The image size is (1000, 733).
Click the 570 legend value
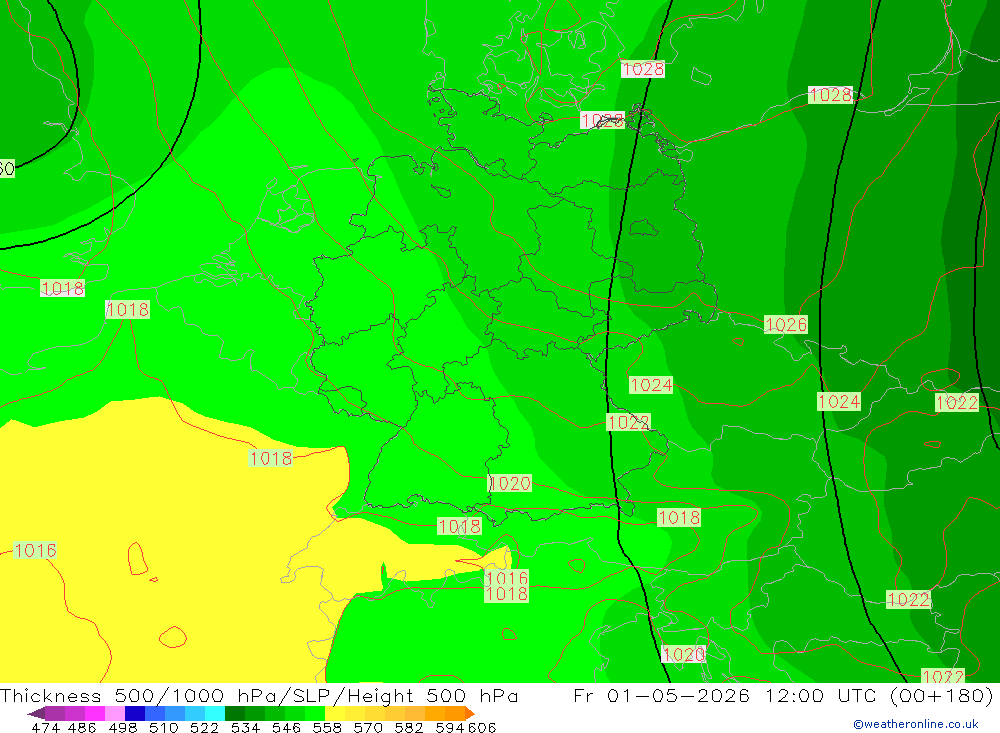367,727
